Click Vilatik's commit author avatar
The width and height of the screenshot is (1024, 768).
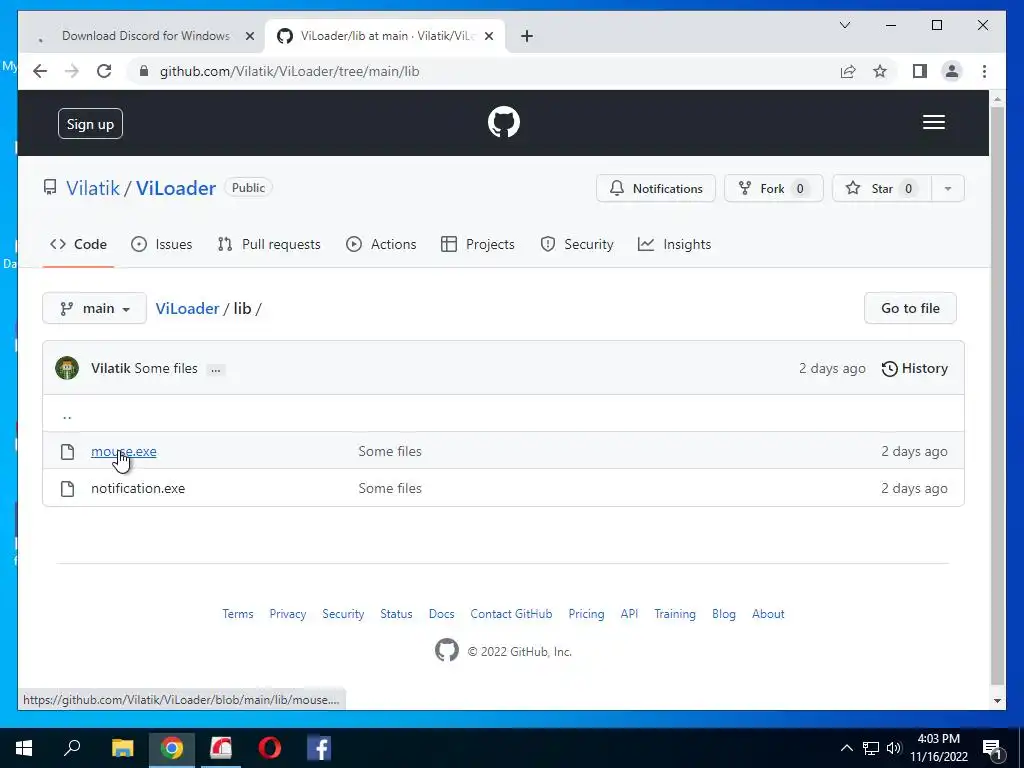(x=67, y=368)
